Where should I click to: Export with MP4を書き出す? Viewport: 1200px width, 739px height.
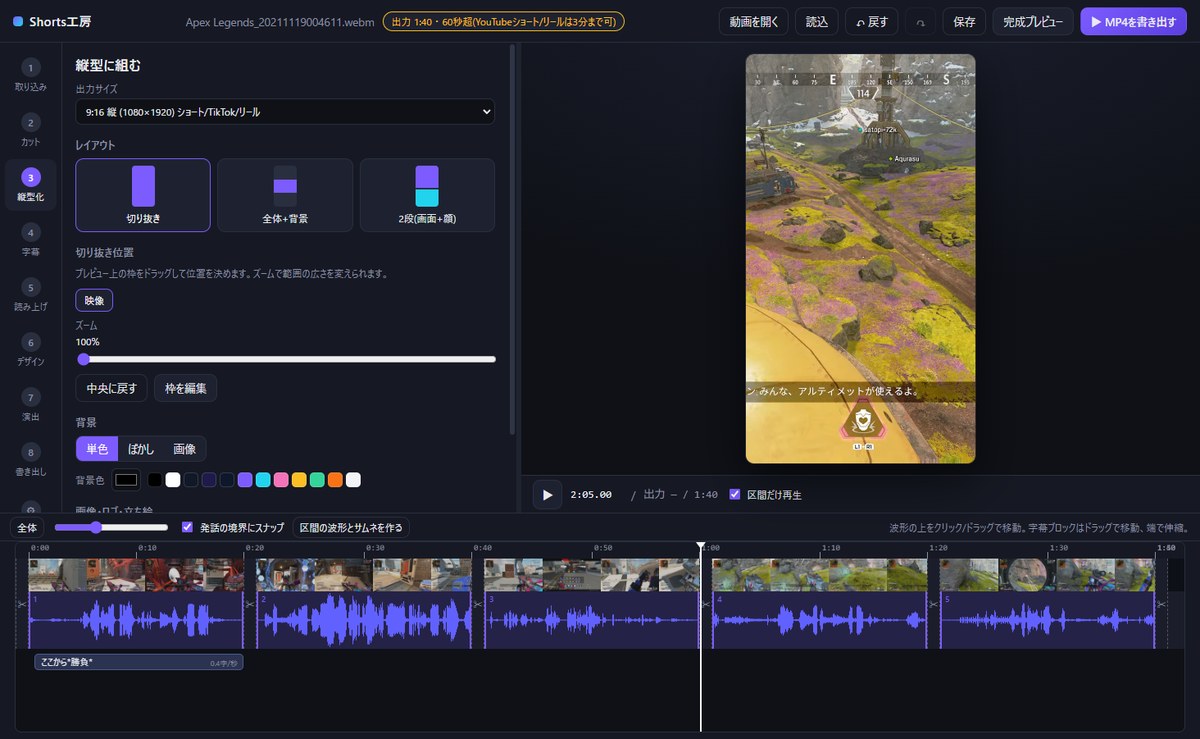click(1133, 21)
